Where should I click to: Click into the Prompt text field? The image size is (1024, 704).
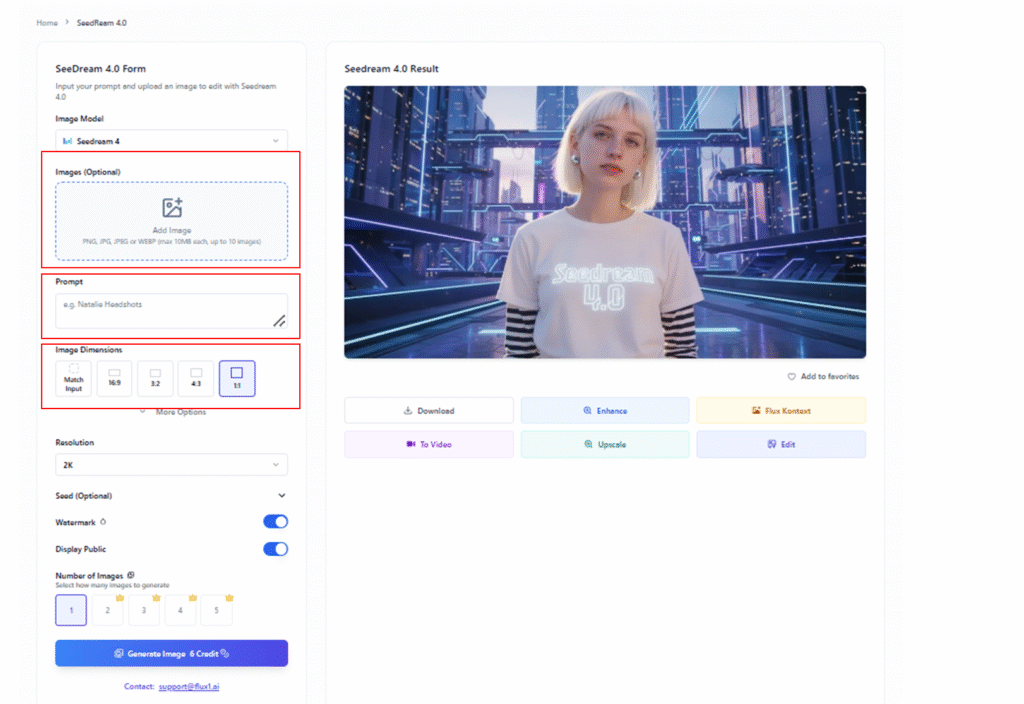click(x=172, y=311)
